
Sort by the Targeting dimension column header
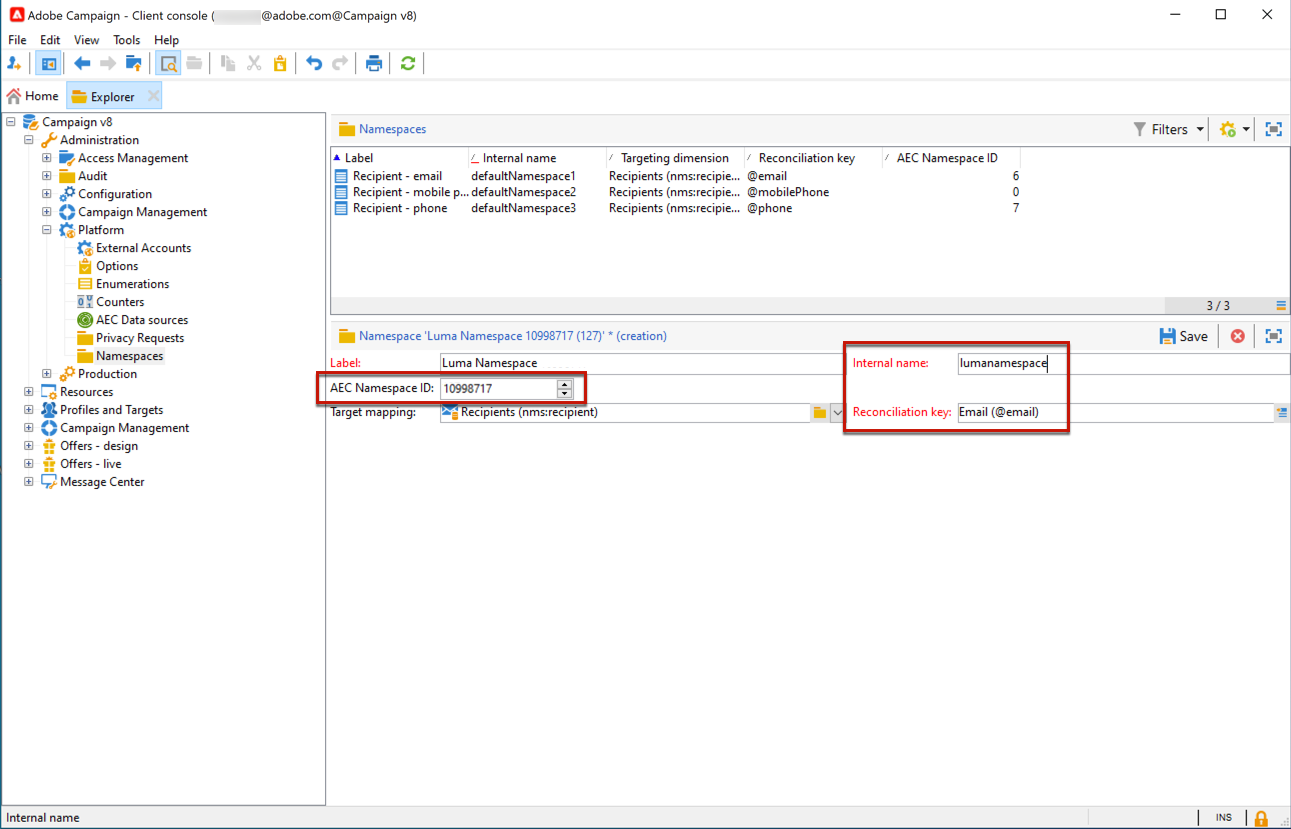pos(676,158)
